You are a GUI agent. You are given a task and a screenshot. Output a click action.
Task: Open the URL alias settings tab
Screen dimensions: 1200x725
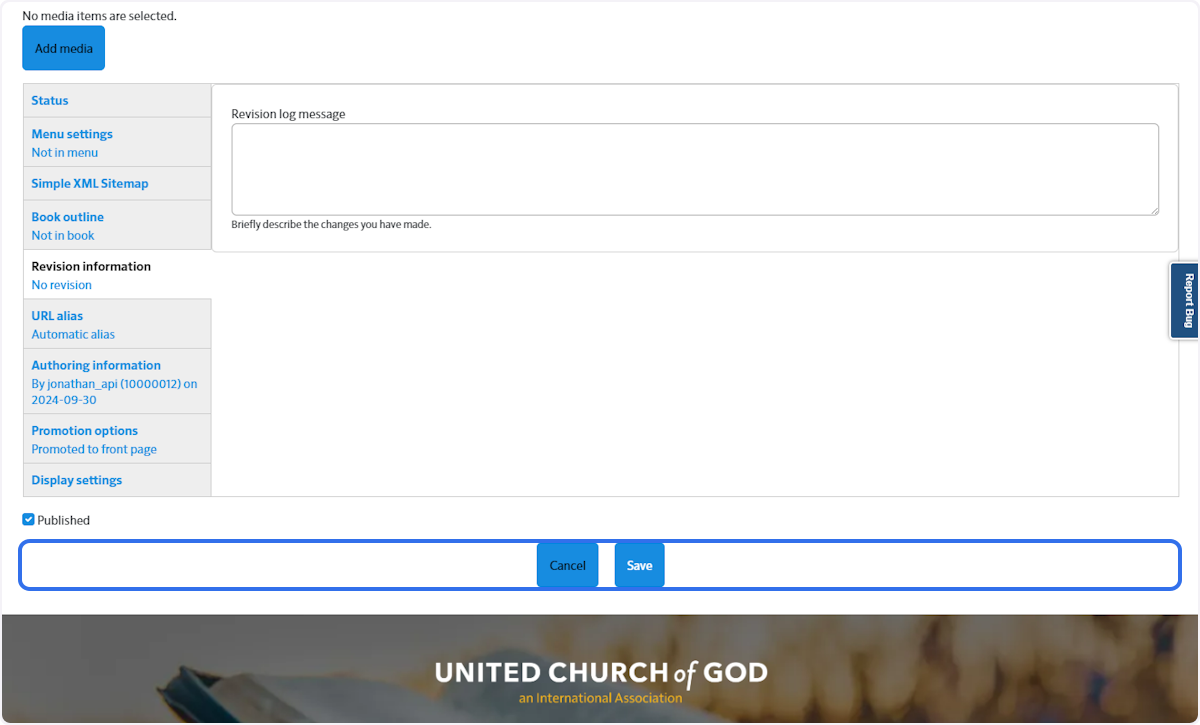(x=56, y=315)
